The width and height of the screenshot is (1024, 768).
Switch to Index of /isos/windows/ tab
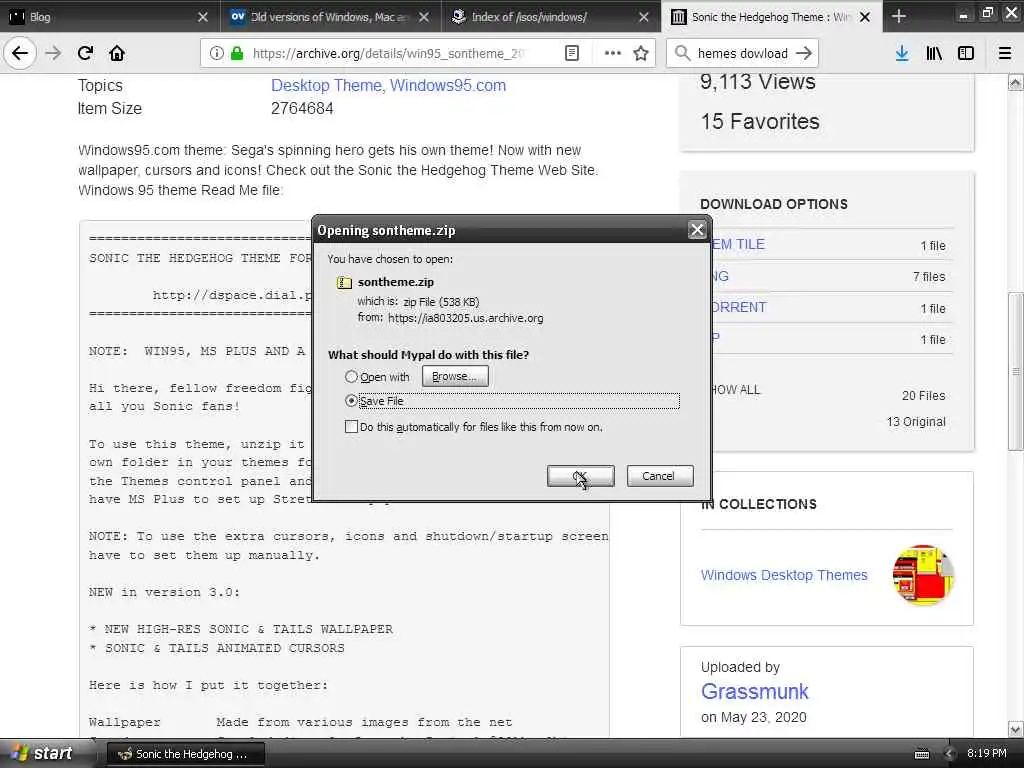click(550, 16)
